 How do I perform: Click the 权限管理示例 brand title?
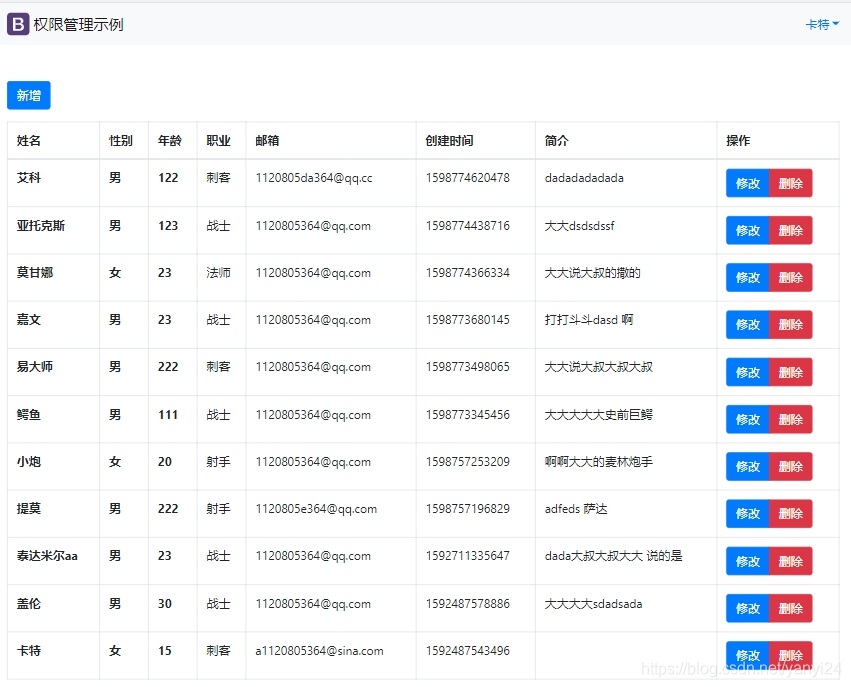78,24
